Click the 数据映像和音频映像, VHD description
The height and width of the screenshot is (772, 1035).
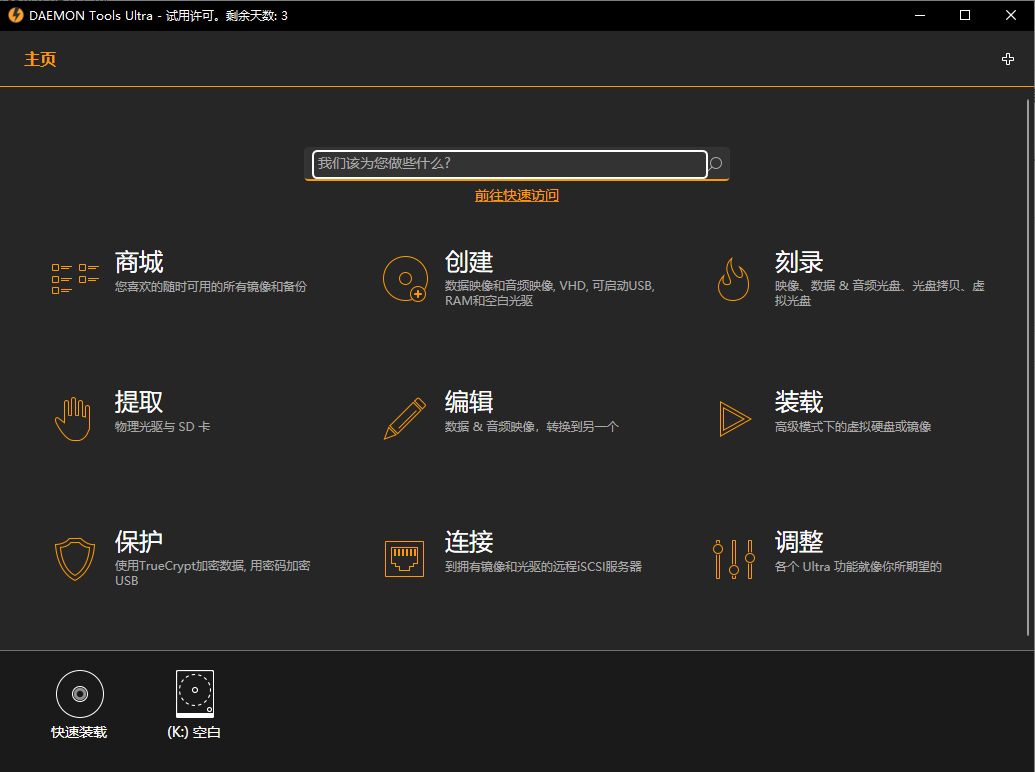coord(550,293)
